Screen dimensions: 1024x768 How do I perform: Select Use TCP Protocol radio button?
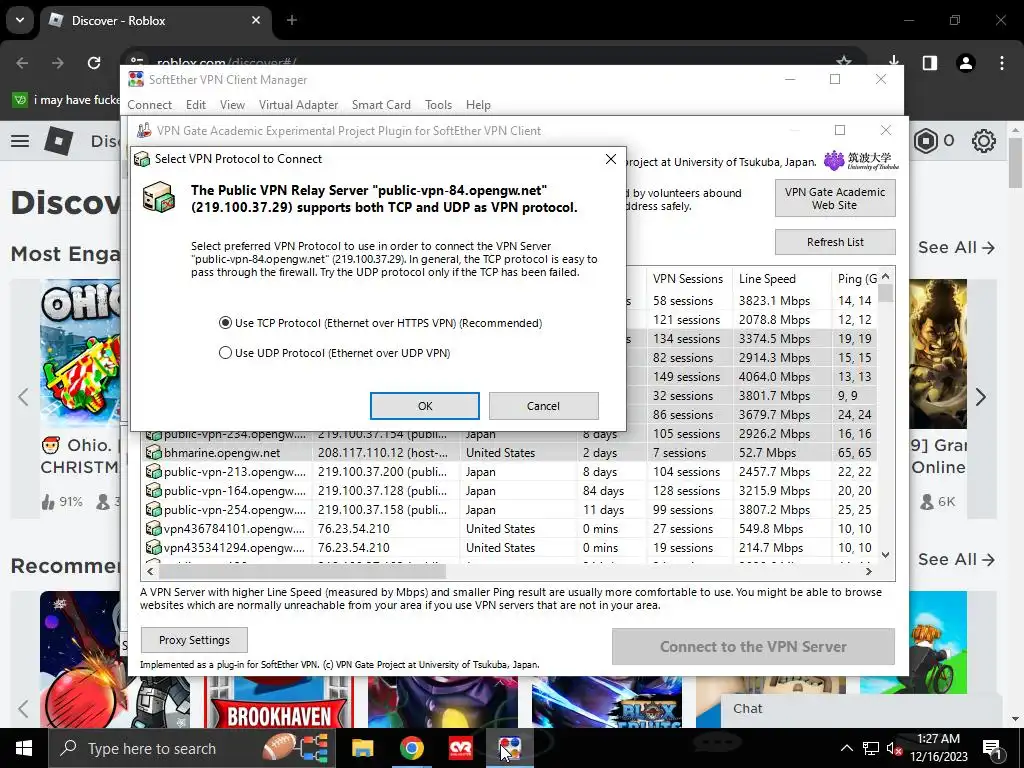[225, 323]
